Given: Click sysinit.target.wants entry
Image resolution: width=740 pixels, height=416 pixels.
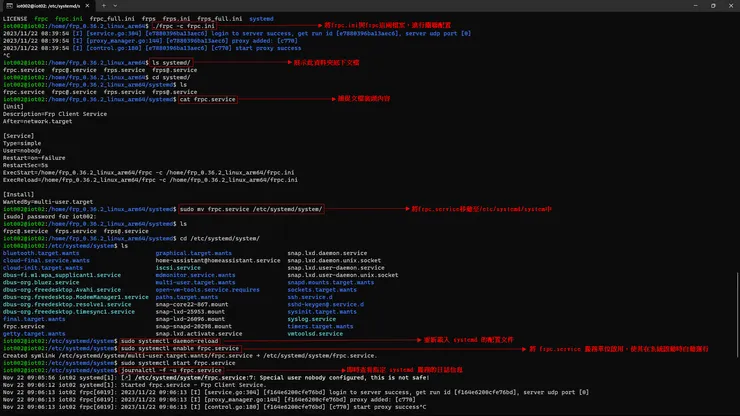Looking at the screenshot, I should click(x=322, y=312).
